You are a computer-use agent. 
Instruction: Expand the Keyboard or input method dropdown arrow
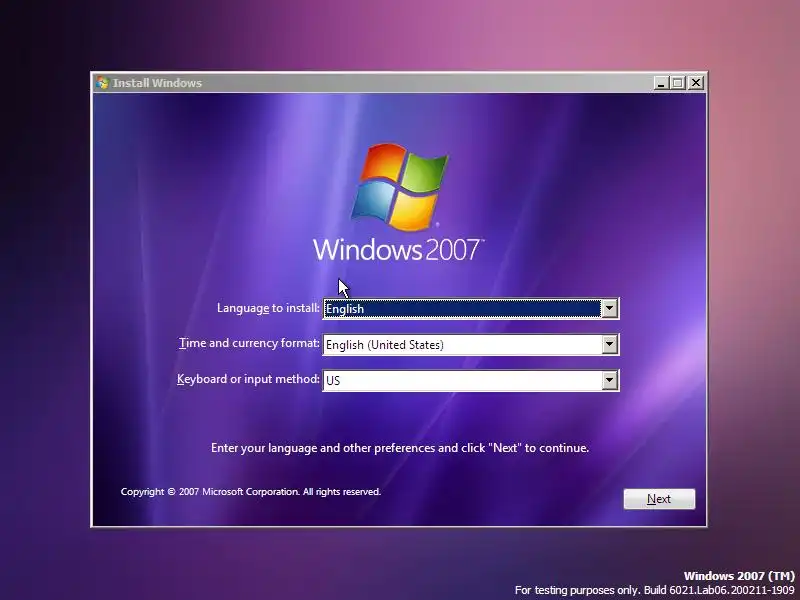tap(609, 380)
